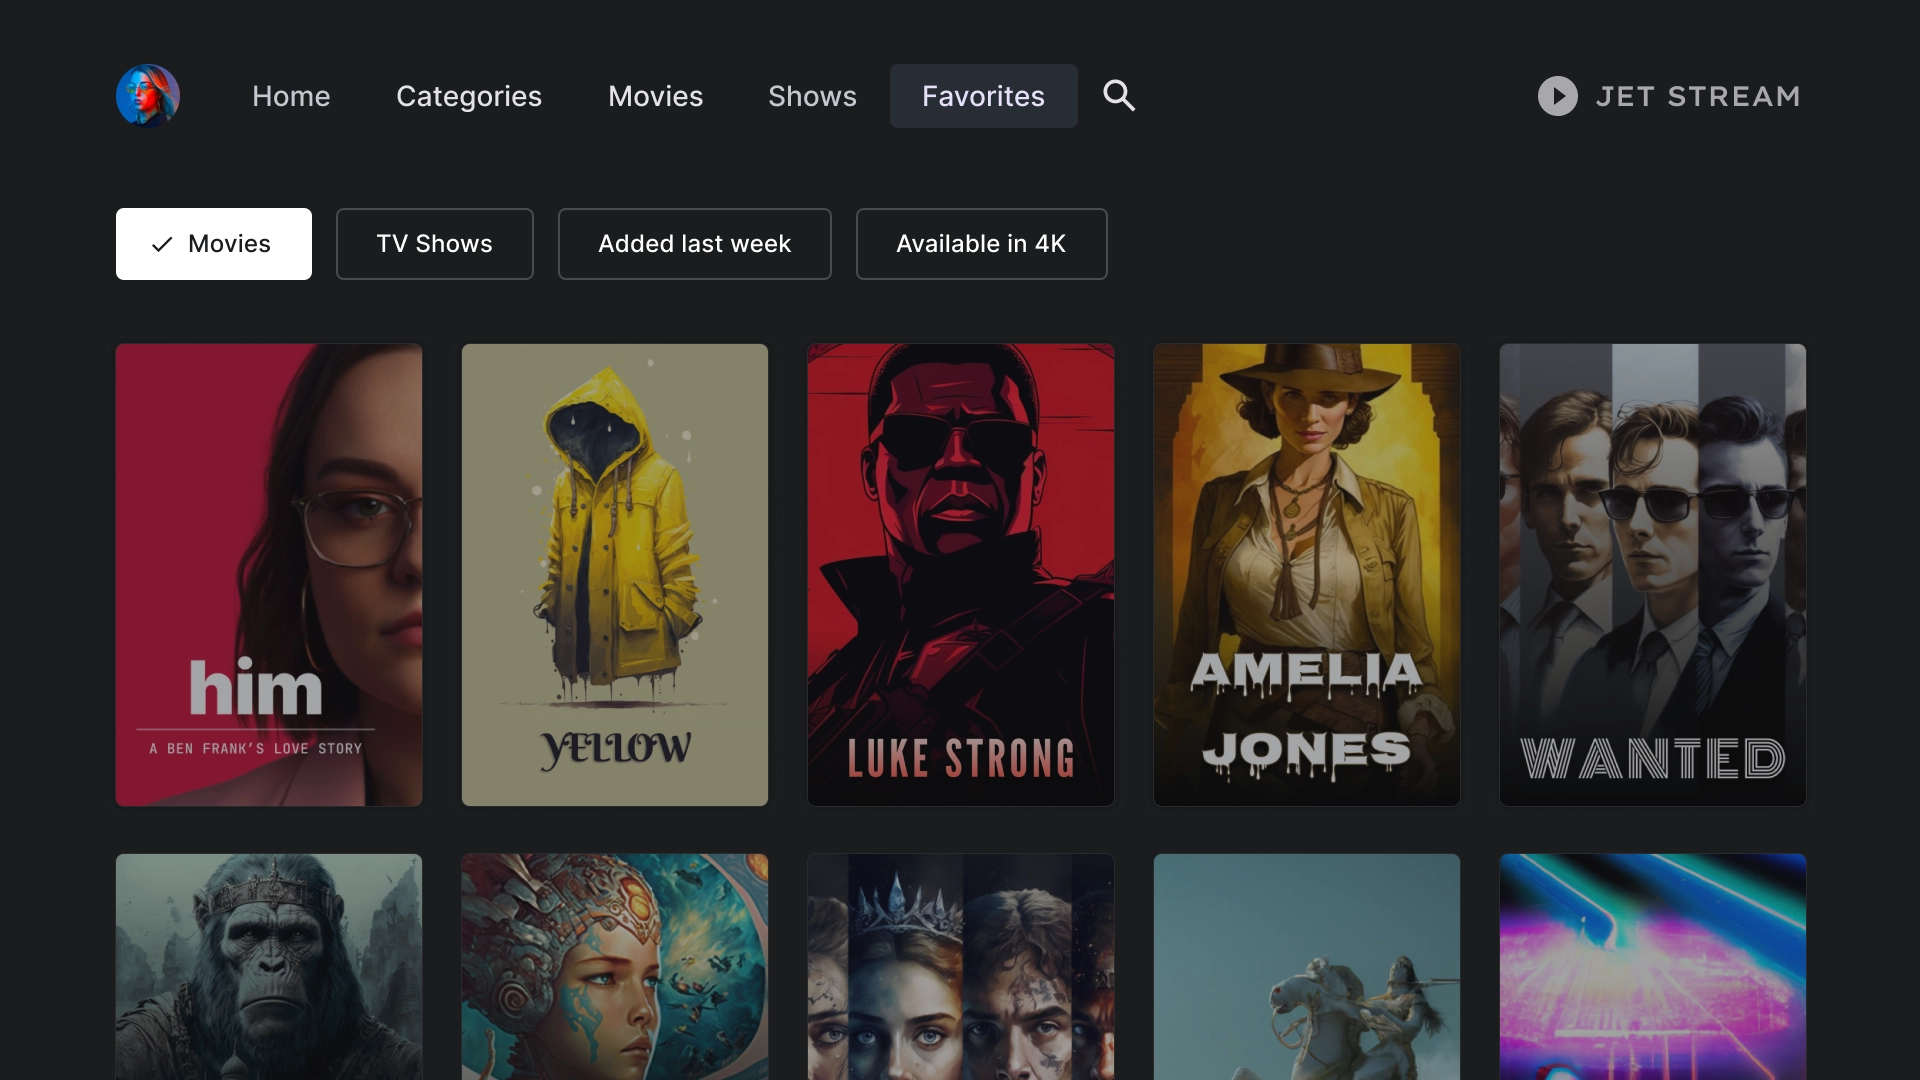Toggle the Available in 4K filter

coord(981,244)
